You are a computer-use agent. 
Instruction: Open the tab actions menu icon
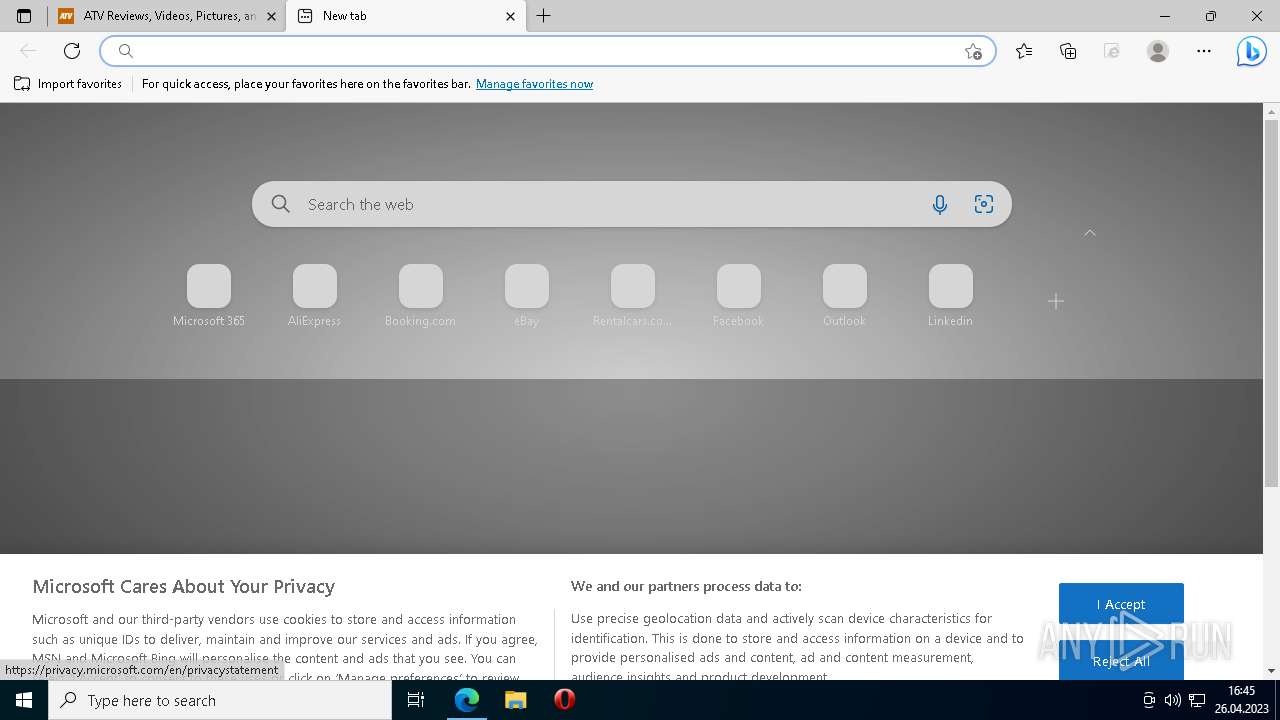pyautogui.click(x=24, y=16)
